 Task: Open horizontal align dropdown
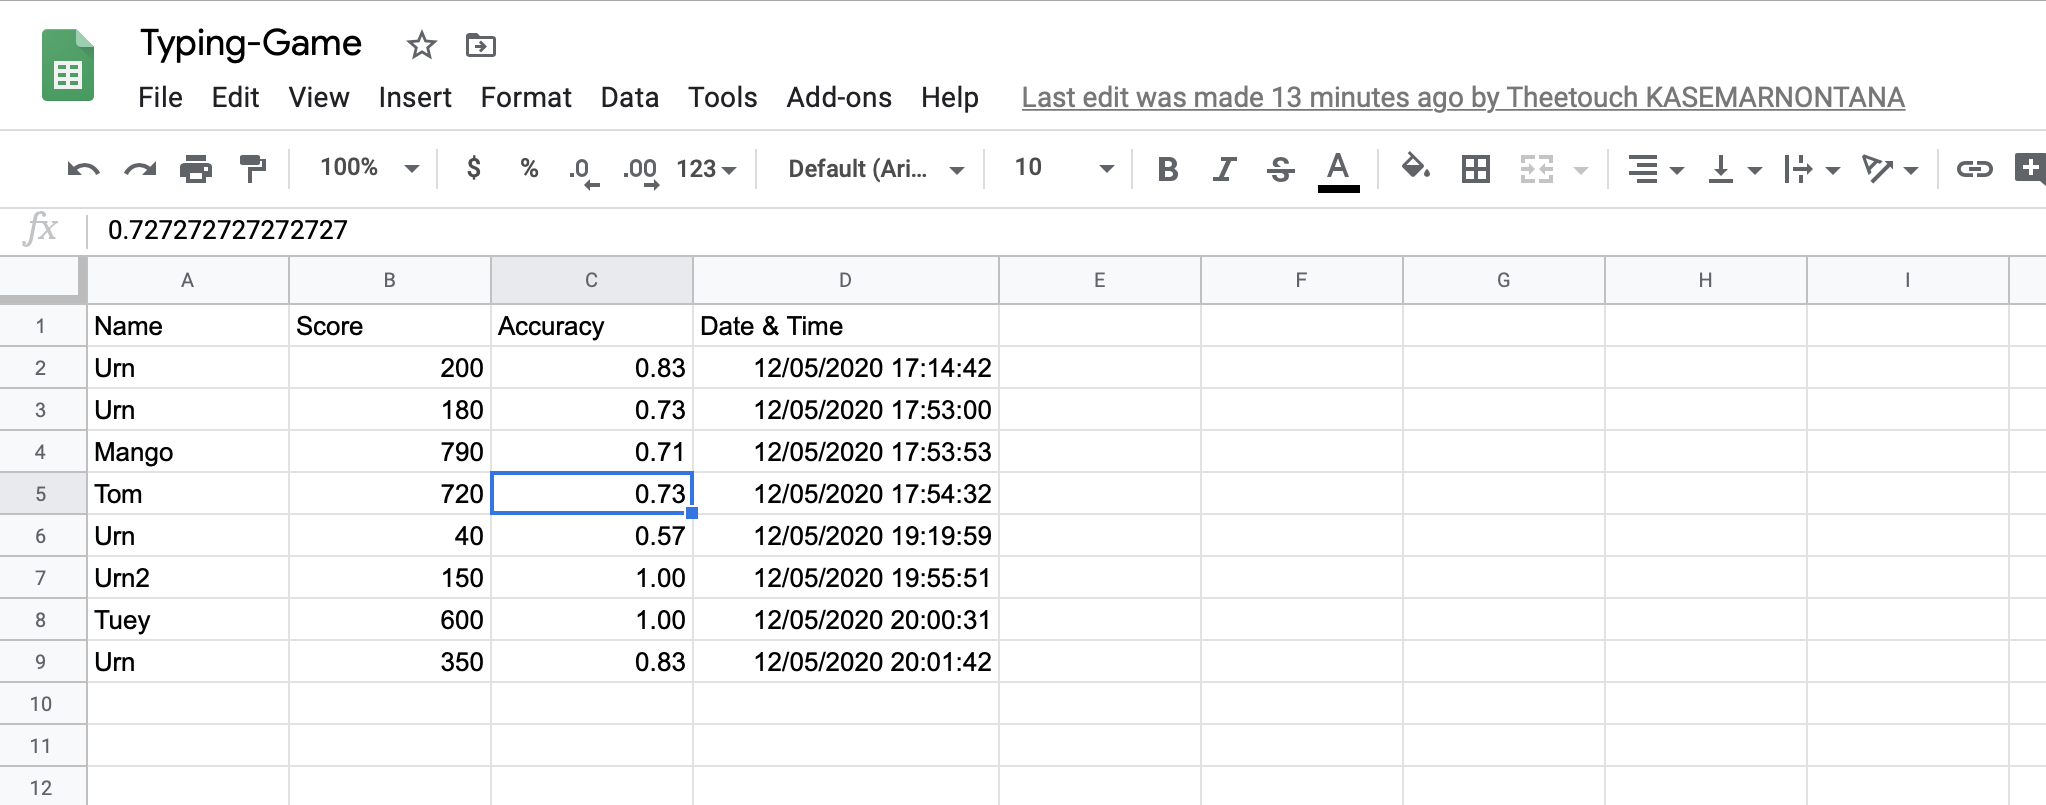point(1655,169)
